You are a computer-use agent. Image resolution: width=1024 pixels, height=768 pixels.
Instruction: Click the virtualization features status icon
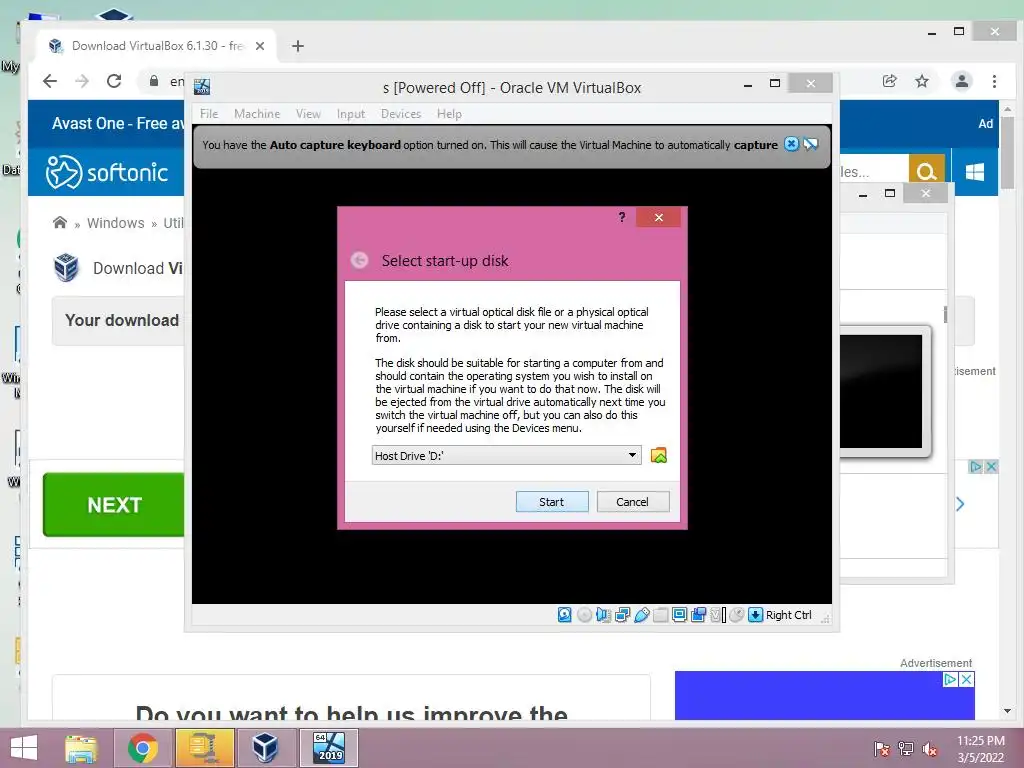pyautogui.click(x=718, y=615)
